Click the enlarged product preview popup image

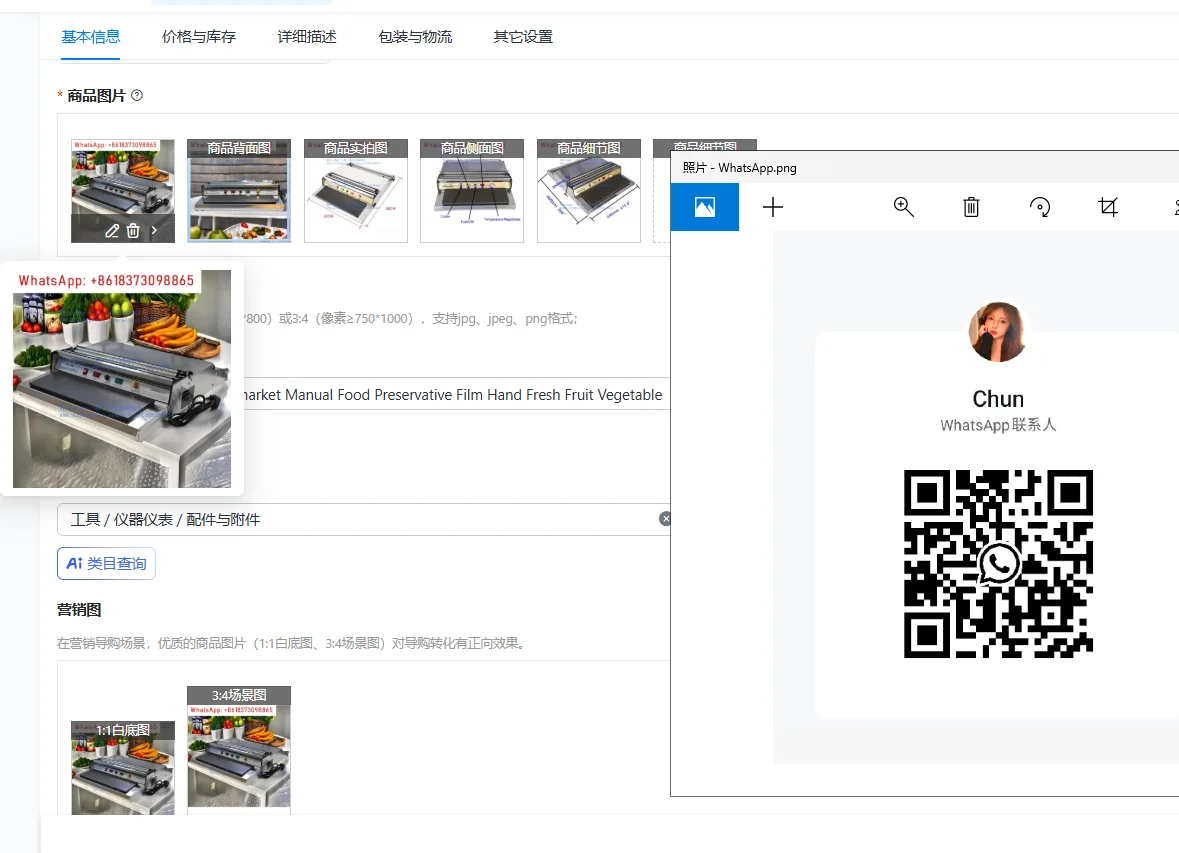[x=122, y=378]
